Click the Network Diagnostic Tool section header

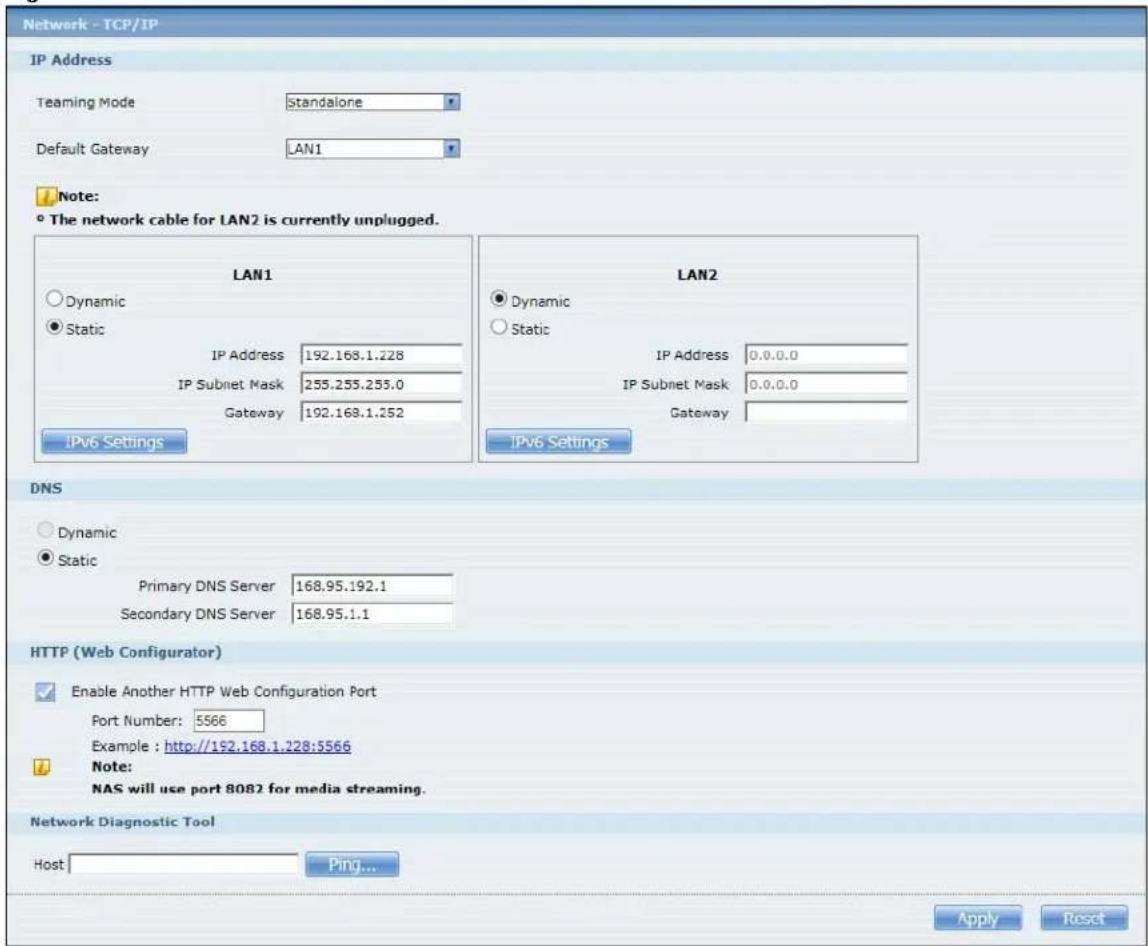122,822
